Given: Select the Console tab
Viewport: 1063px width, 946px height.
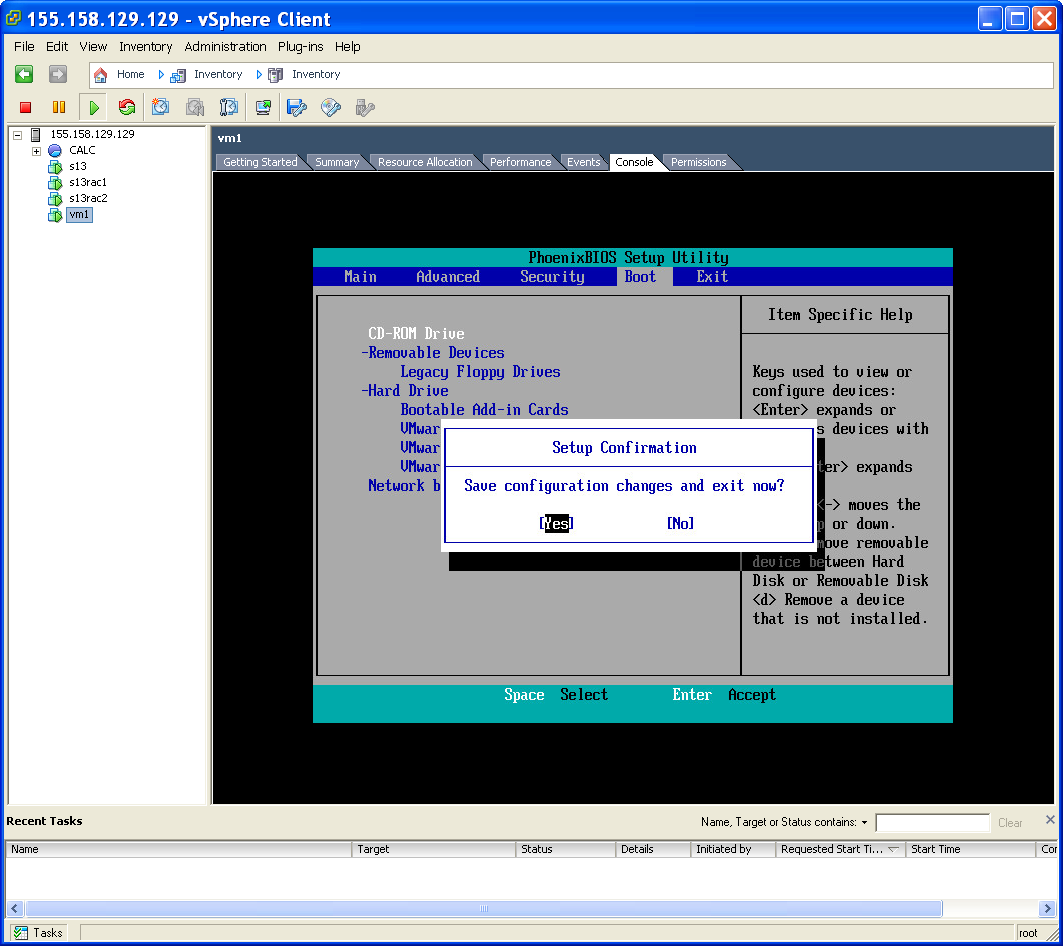Looking at the screenshot, I should point(634,162).
